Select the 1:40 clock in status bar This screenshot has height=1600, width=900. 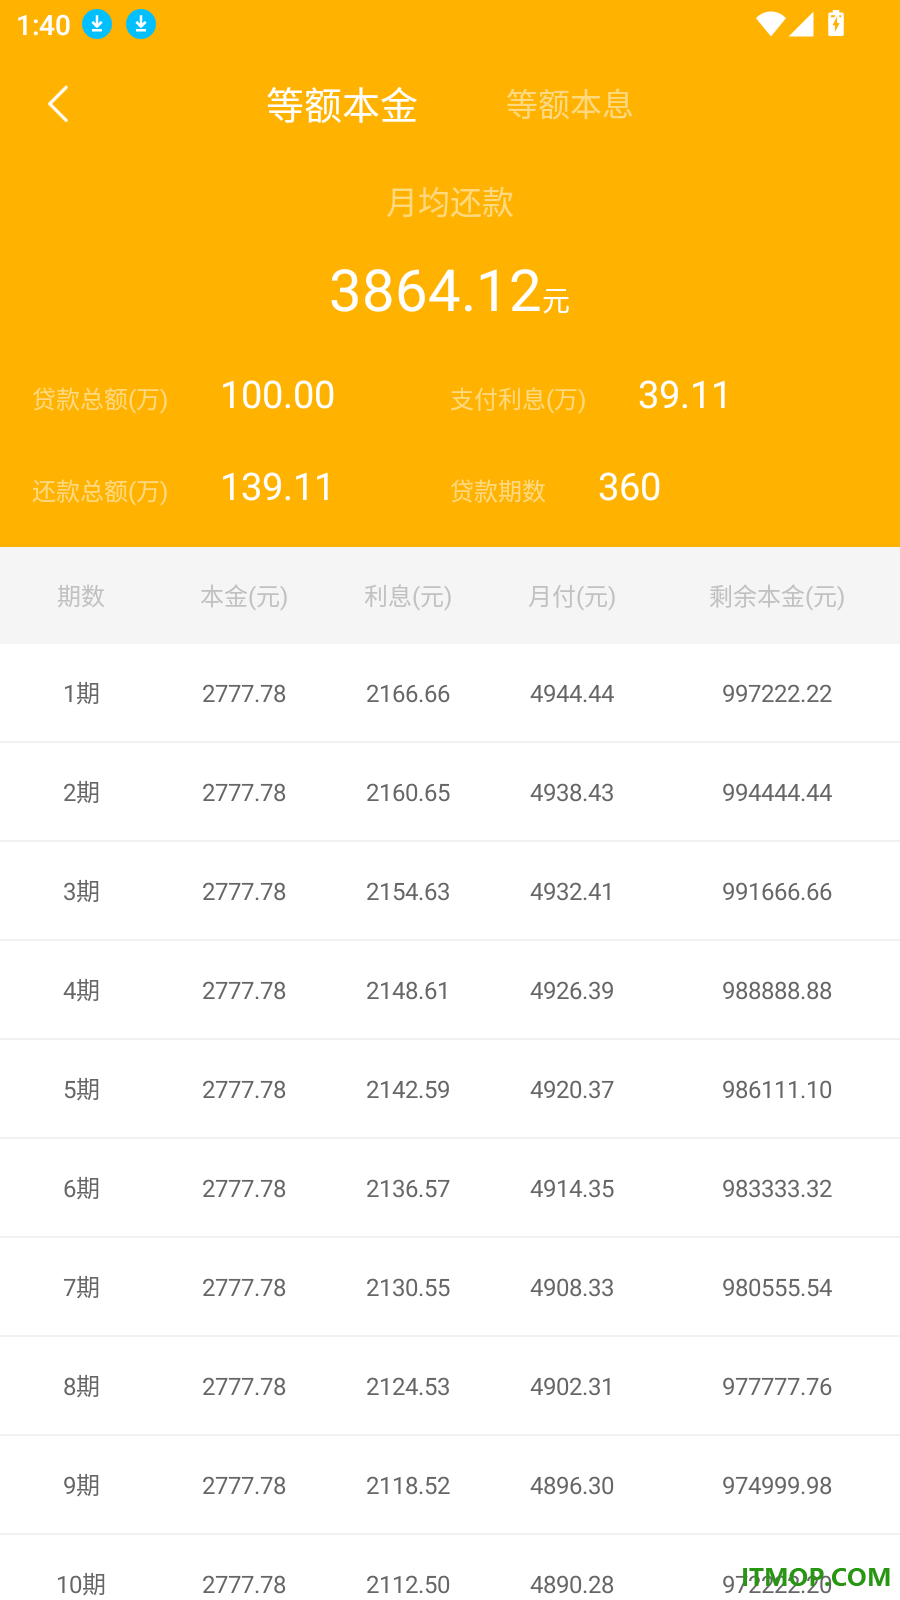tap(44, 25)
